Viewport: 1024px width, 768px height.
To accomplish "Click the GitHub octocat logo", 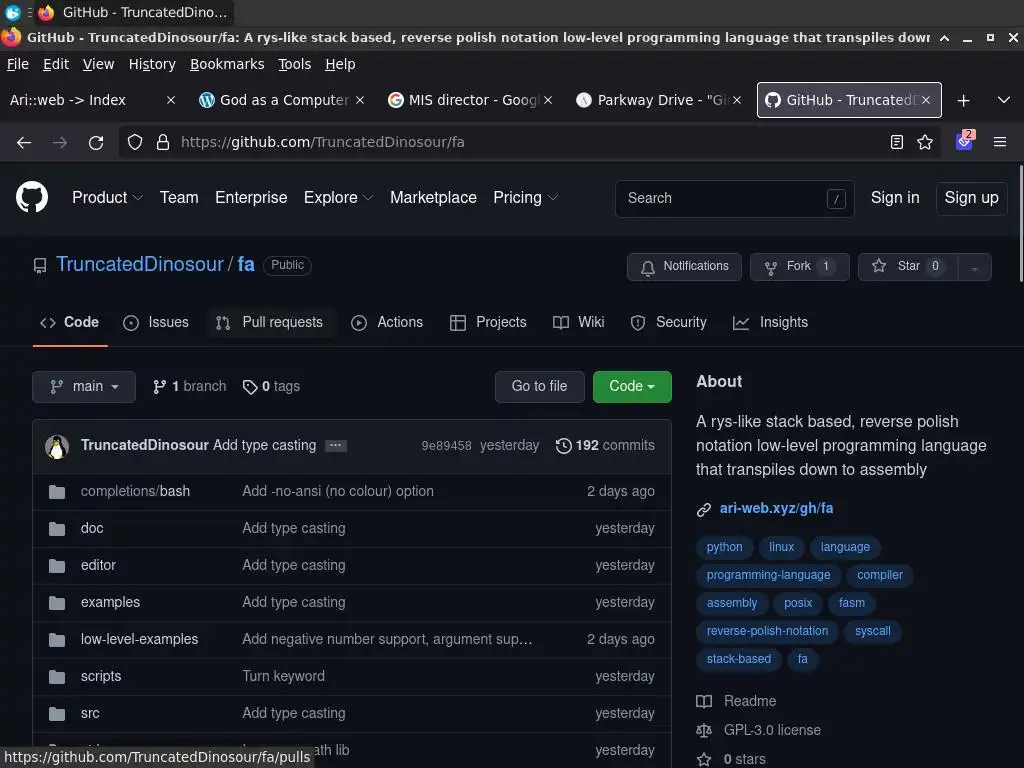I will [x=32, y=197].
